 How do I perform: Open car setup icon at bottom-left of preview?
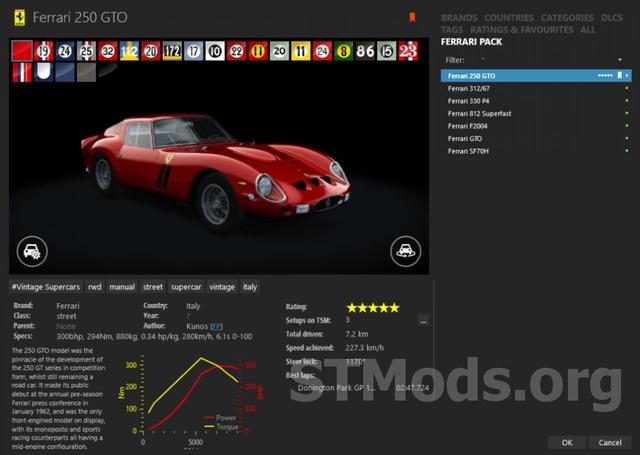click(x=32, y=252)
